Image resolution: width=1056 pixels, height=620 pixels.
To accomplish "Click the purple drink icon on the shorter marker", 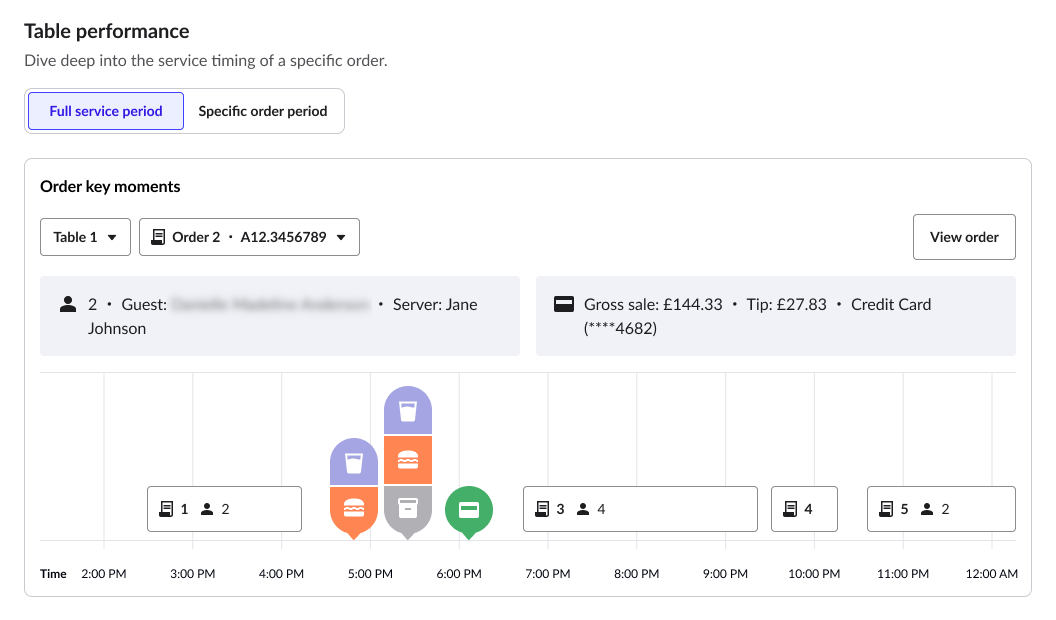I will (x=354, y=462).
